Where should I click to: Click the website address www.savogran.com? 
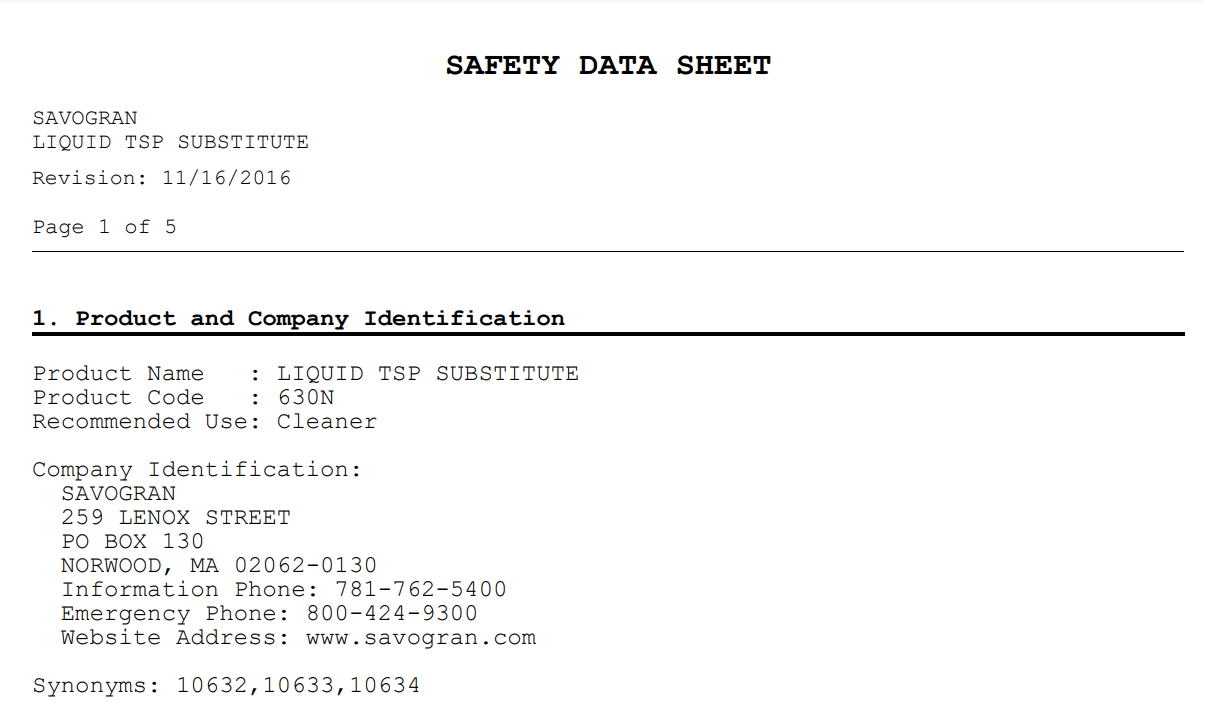(421, 638)
